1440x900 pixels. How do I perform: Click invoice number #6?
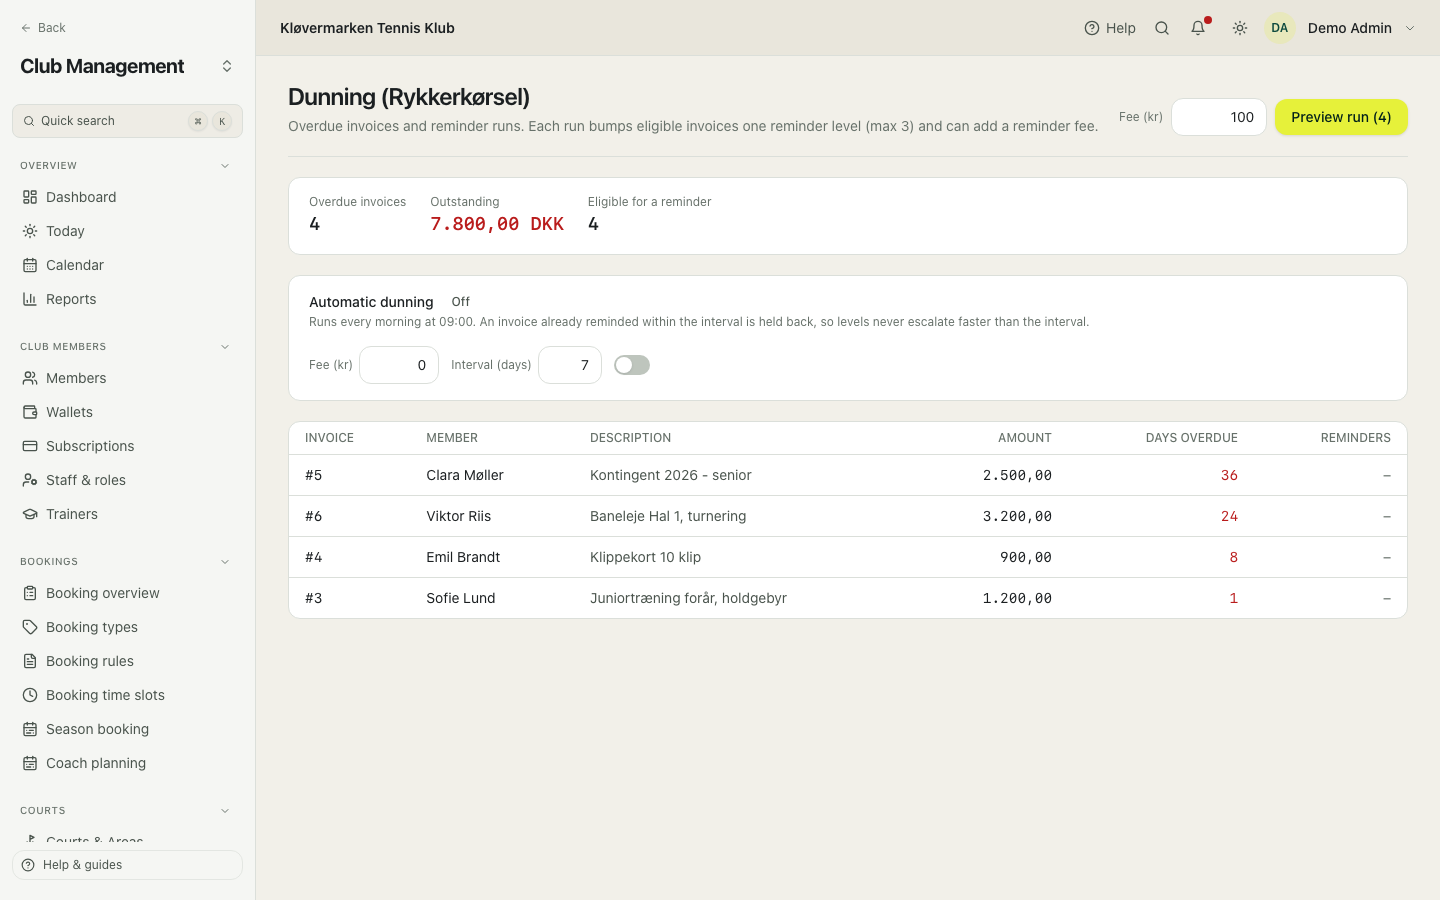click(314, 516)
